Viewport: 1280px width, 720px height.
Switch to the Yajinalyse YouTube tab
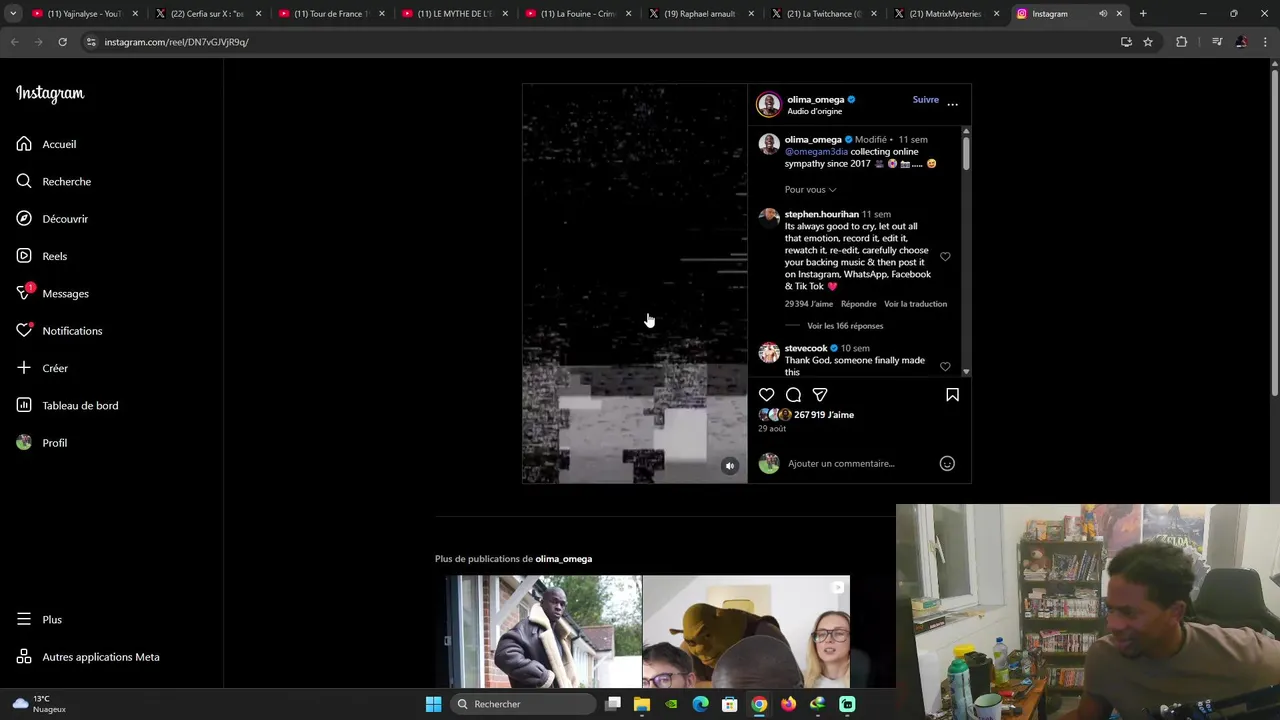(84, 14)
